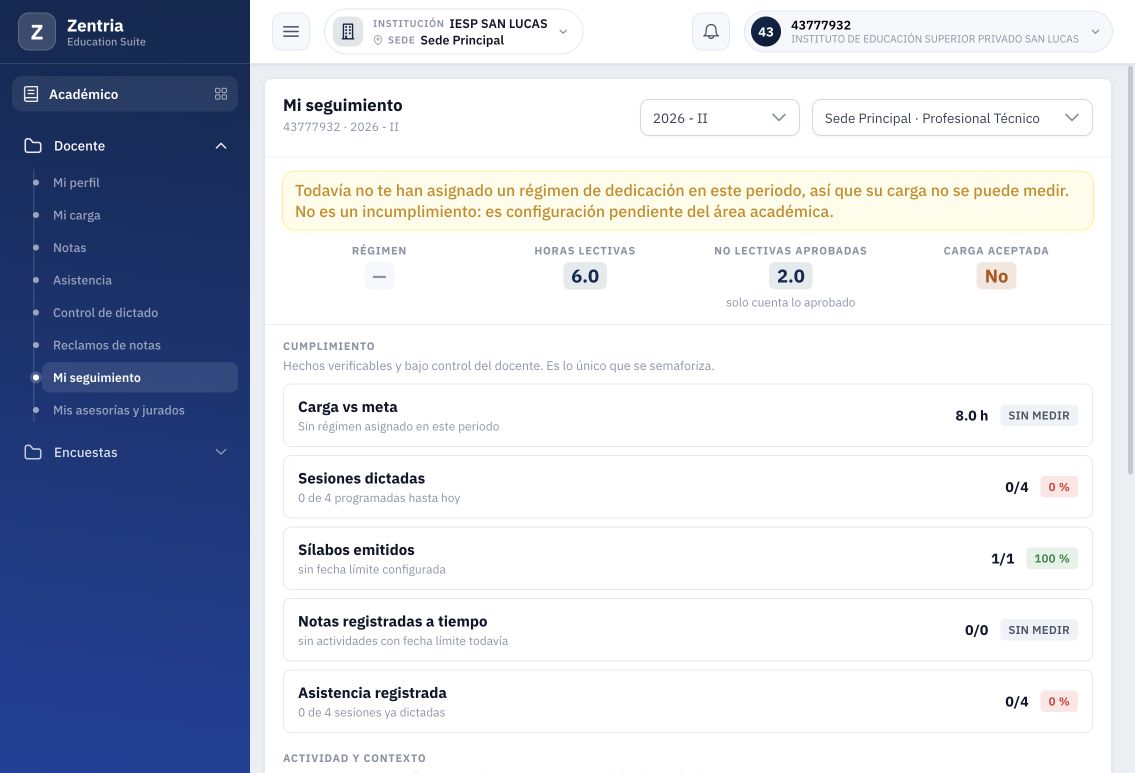Viewport: 1135px width, 773px height.
Task: Open the notifications bell
Action: [x=711, y=32]
